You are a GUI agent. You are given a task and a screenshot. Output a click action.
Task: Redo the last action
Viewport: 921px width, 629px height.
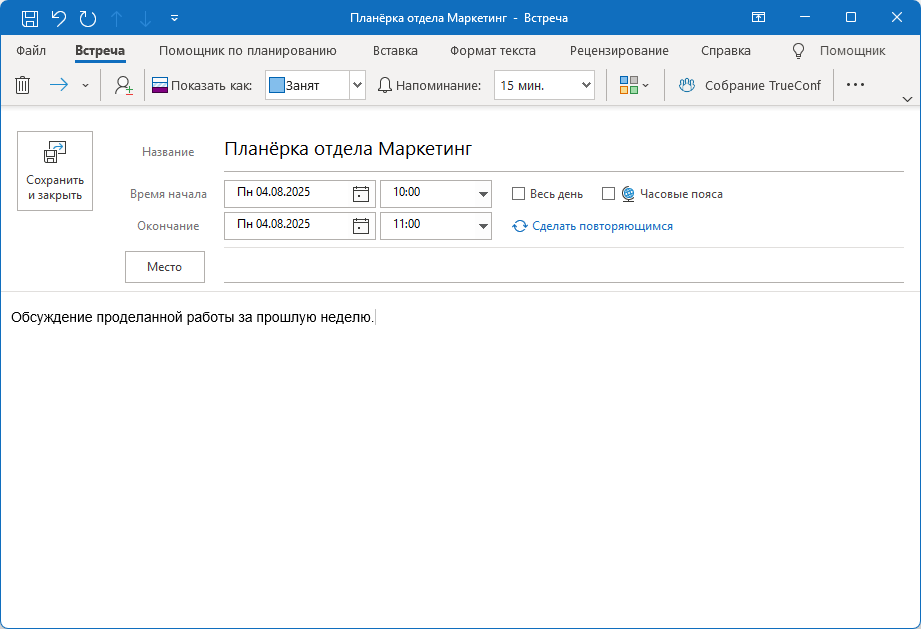coord(88,18)
